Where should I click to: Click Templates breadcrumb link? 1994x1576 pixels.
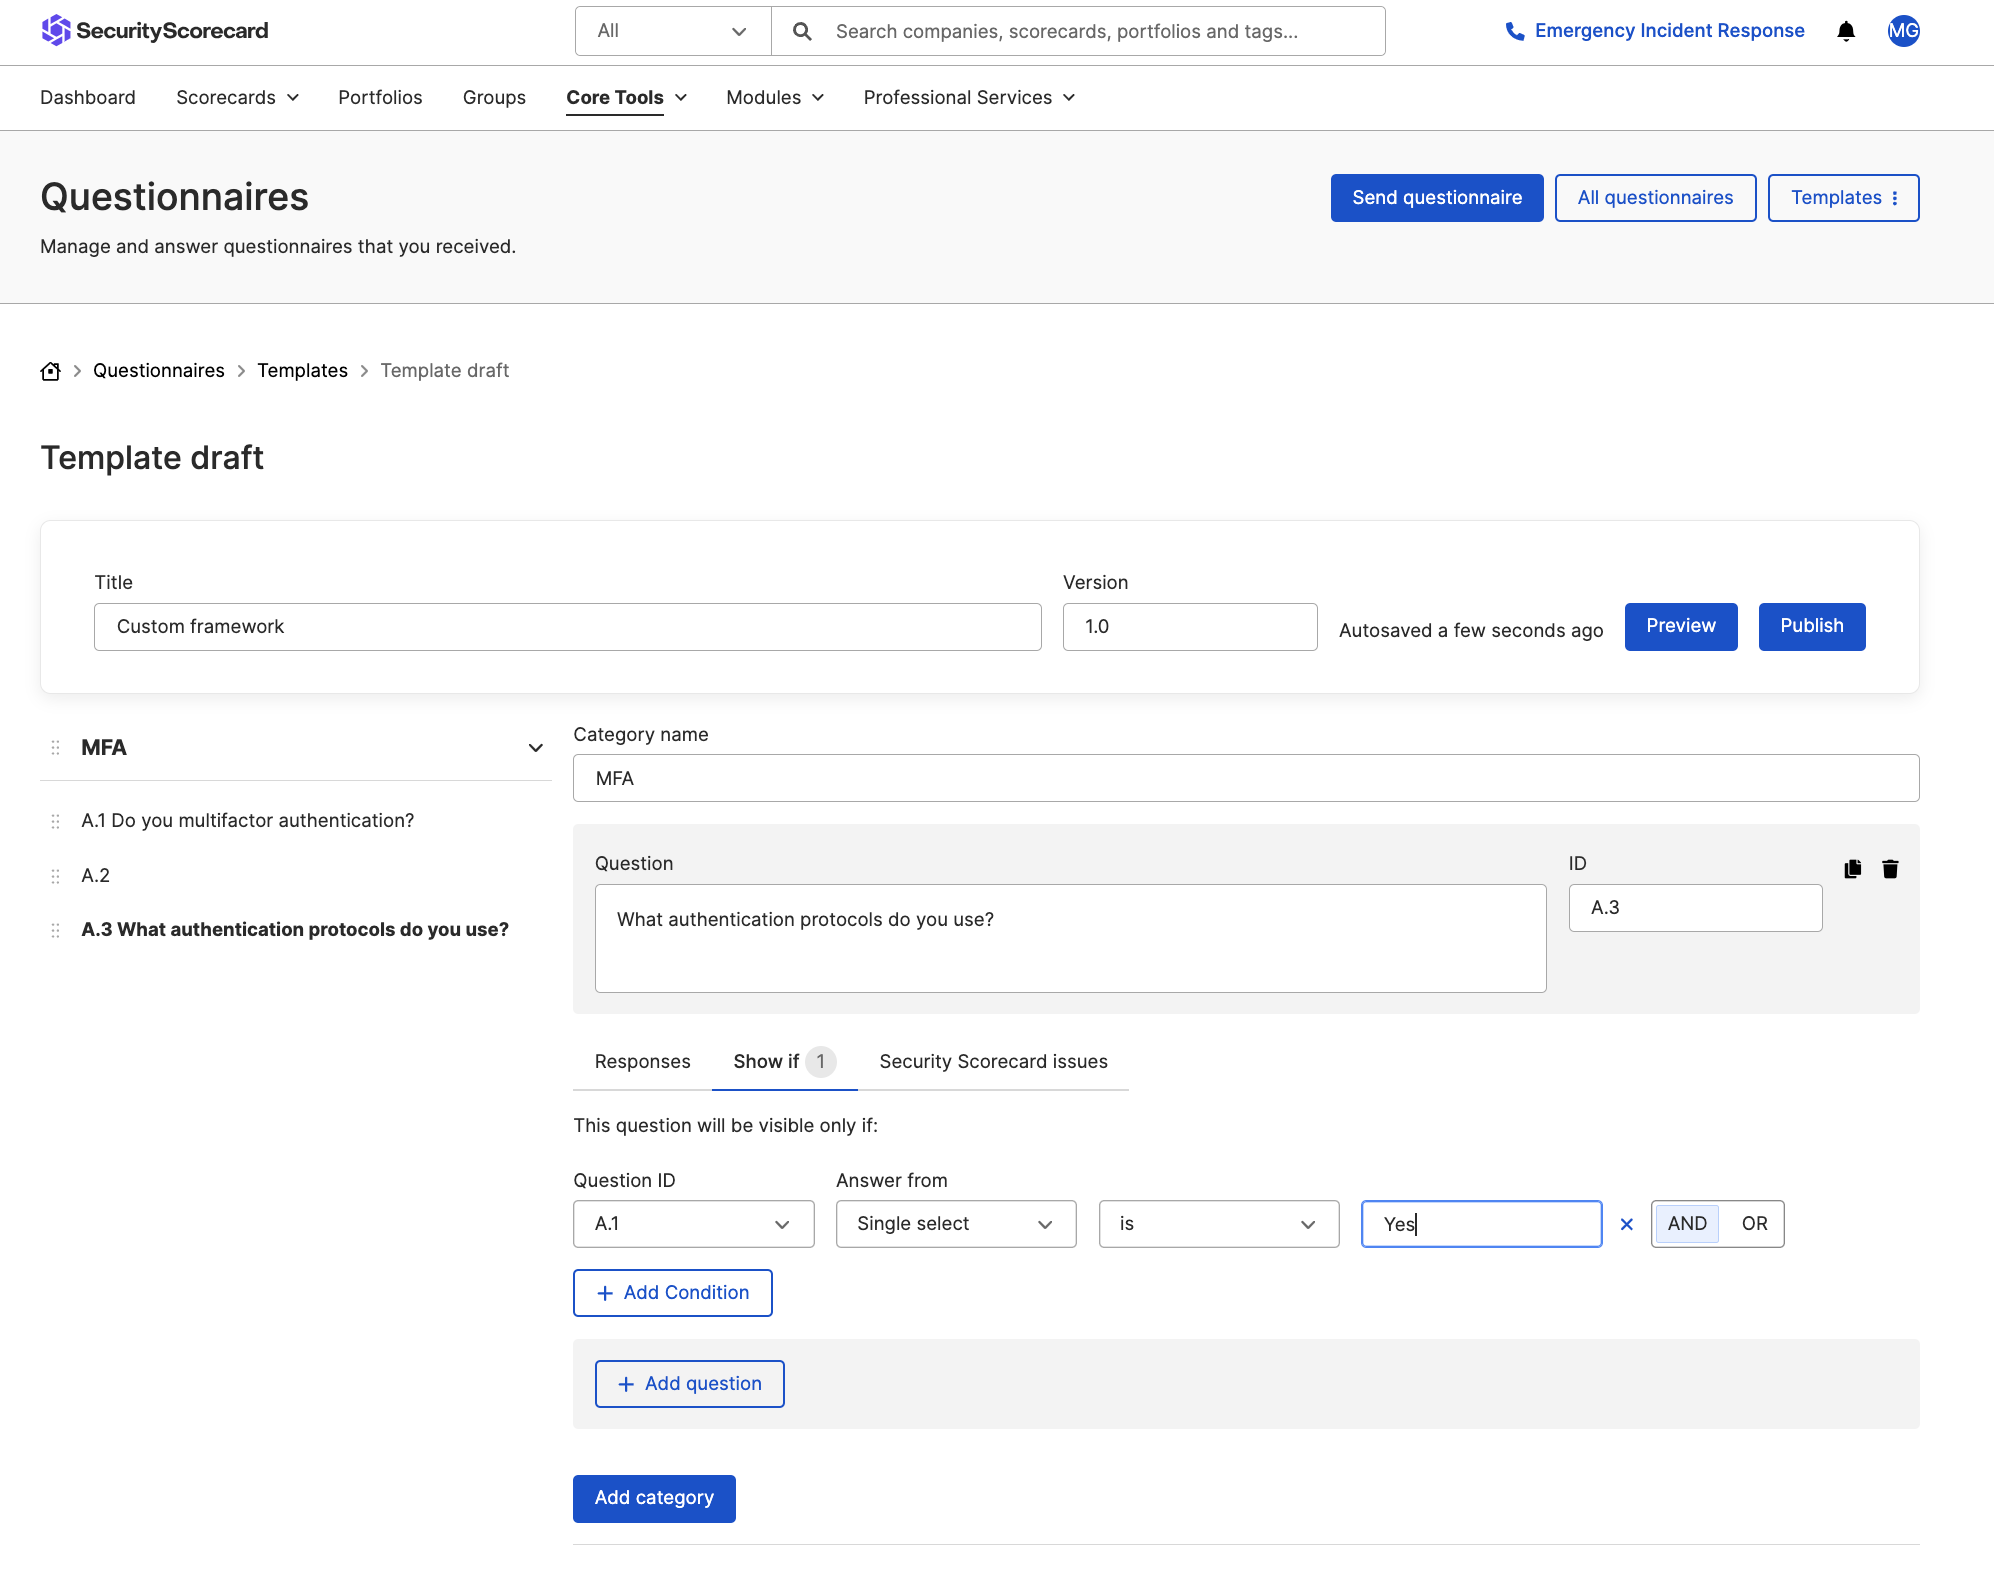(302, 371)
